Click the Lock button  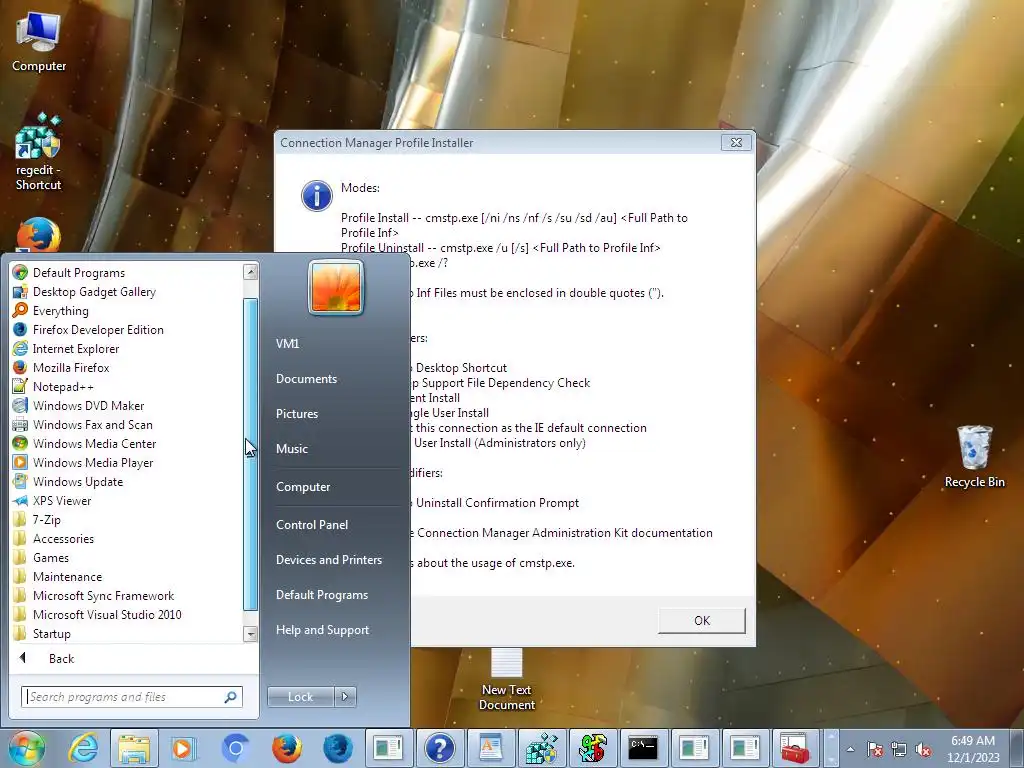[300, 697]
